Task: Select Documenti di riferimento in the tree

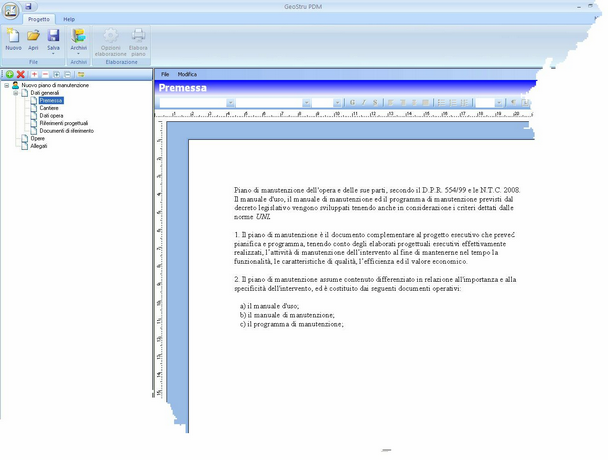Action: click(67, 131)
